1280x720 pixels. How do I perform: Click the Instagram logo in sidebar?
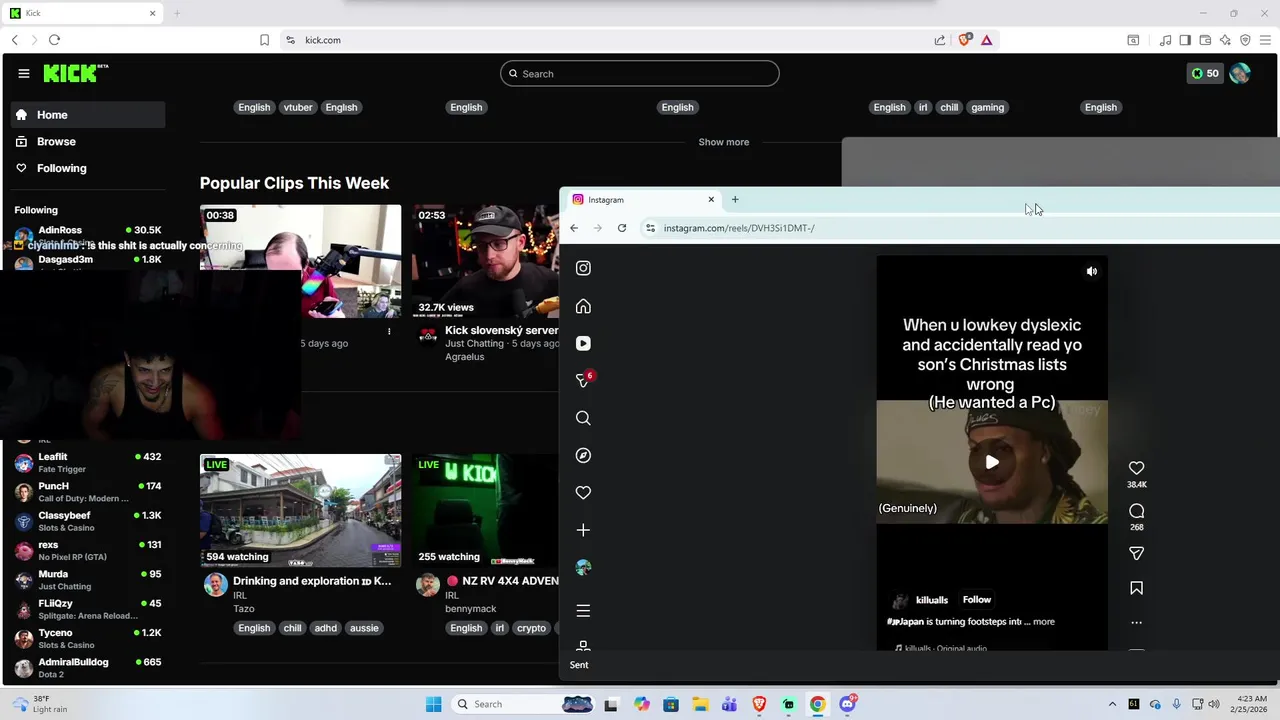[x=583, y=268]
